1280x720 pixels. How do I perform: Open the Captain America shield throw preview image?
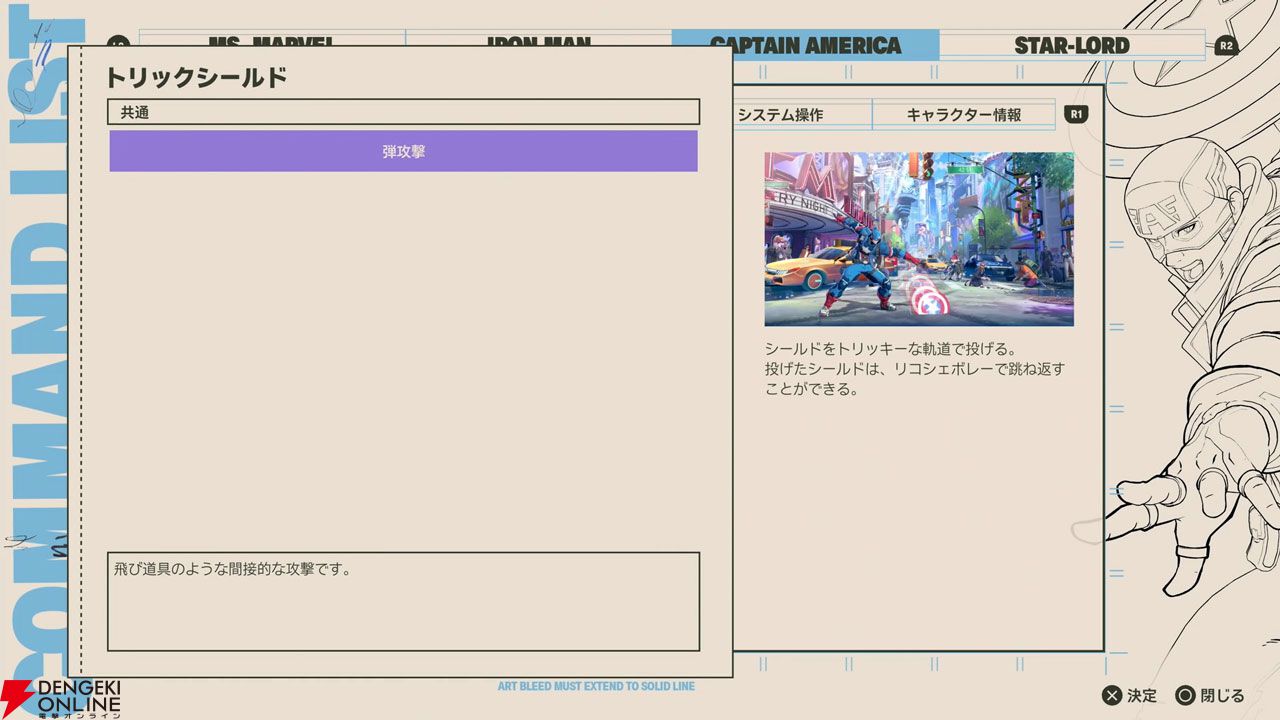coord(919,239)
